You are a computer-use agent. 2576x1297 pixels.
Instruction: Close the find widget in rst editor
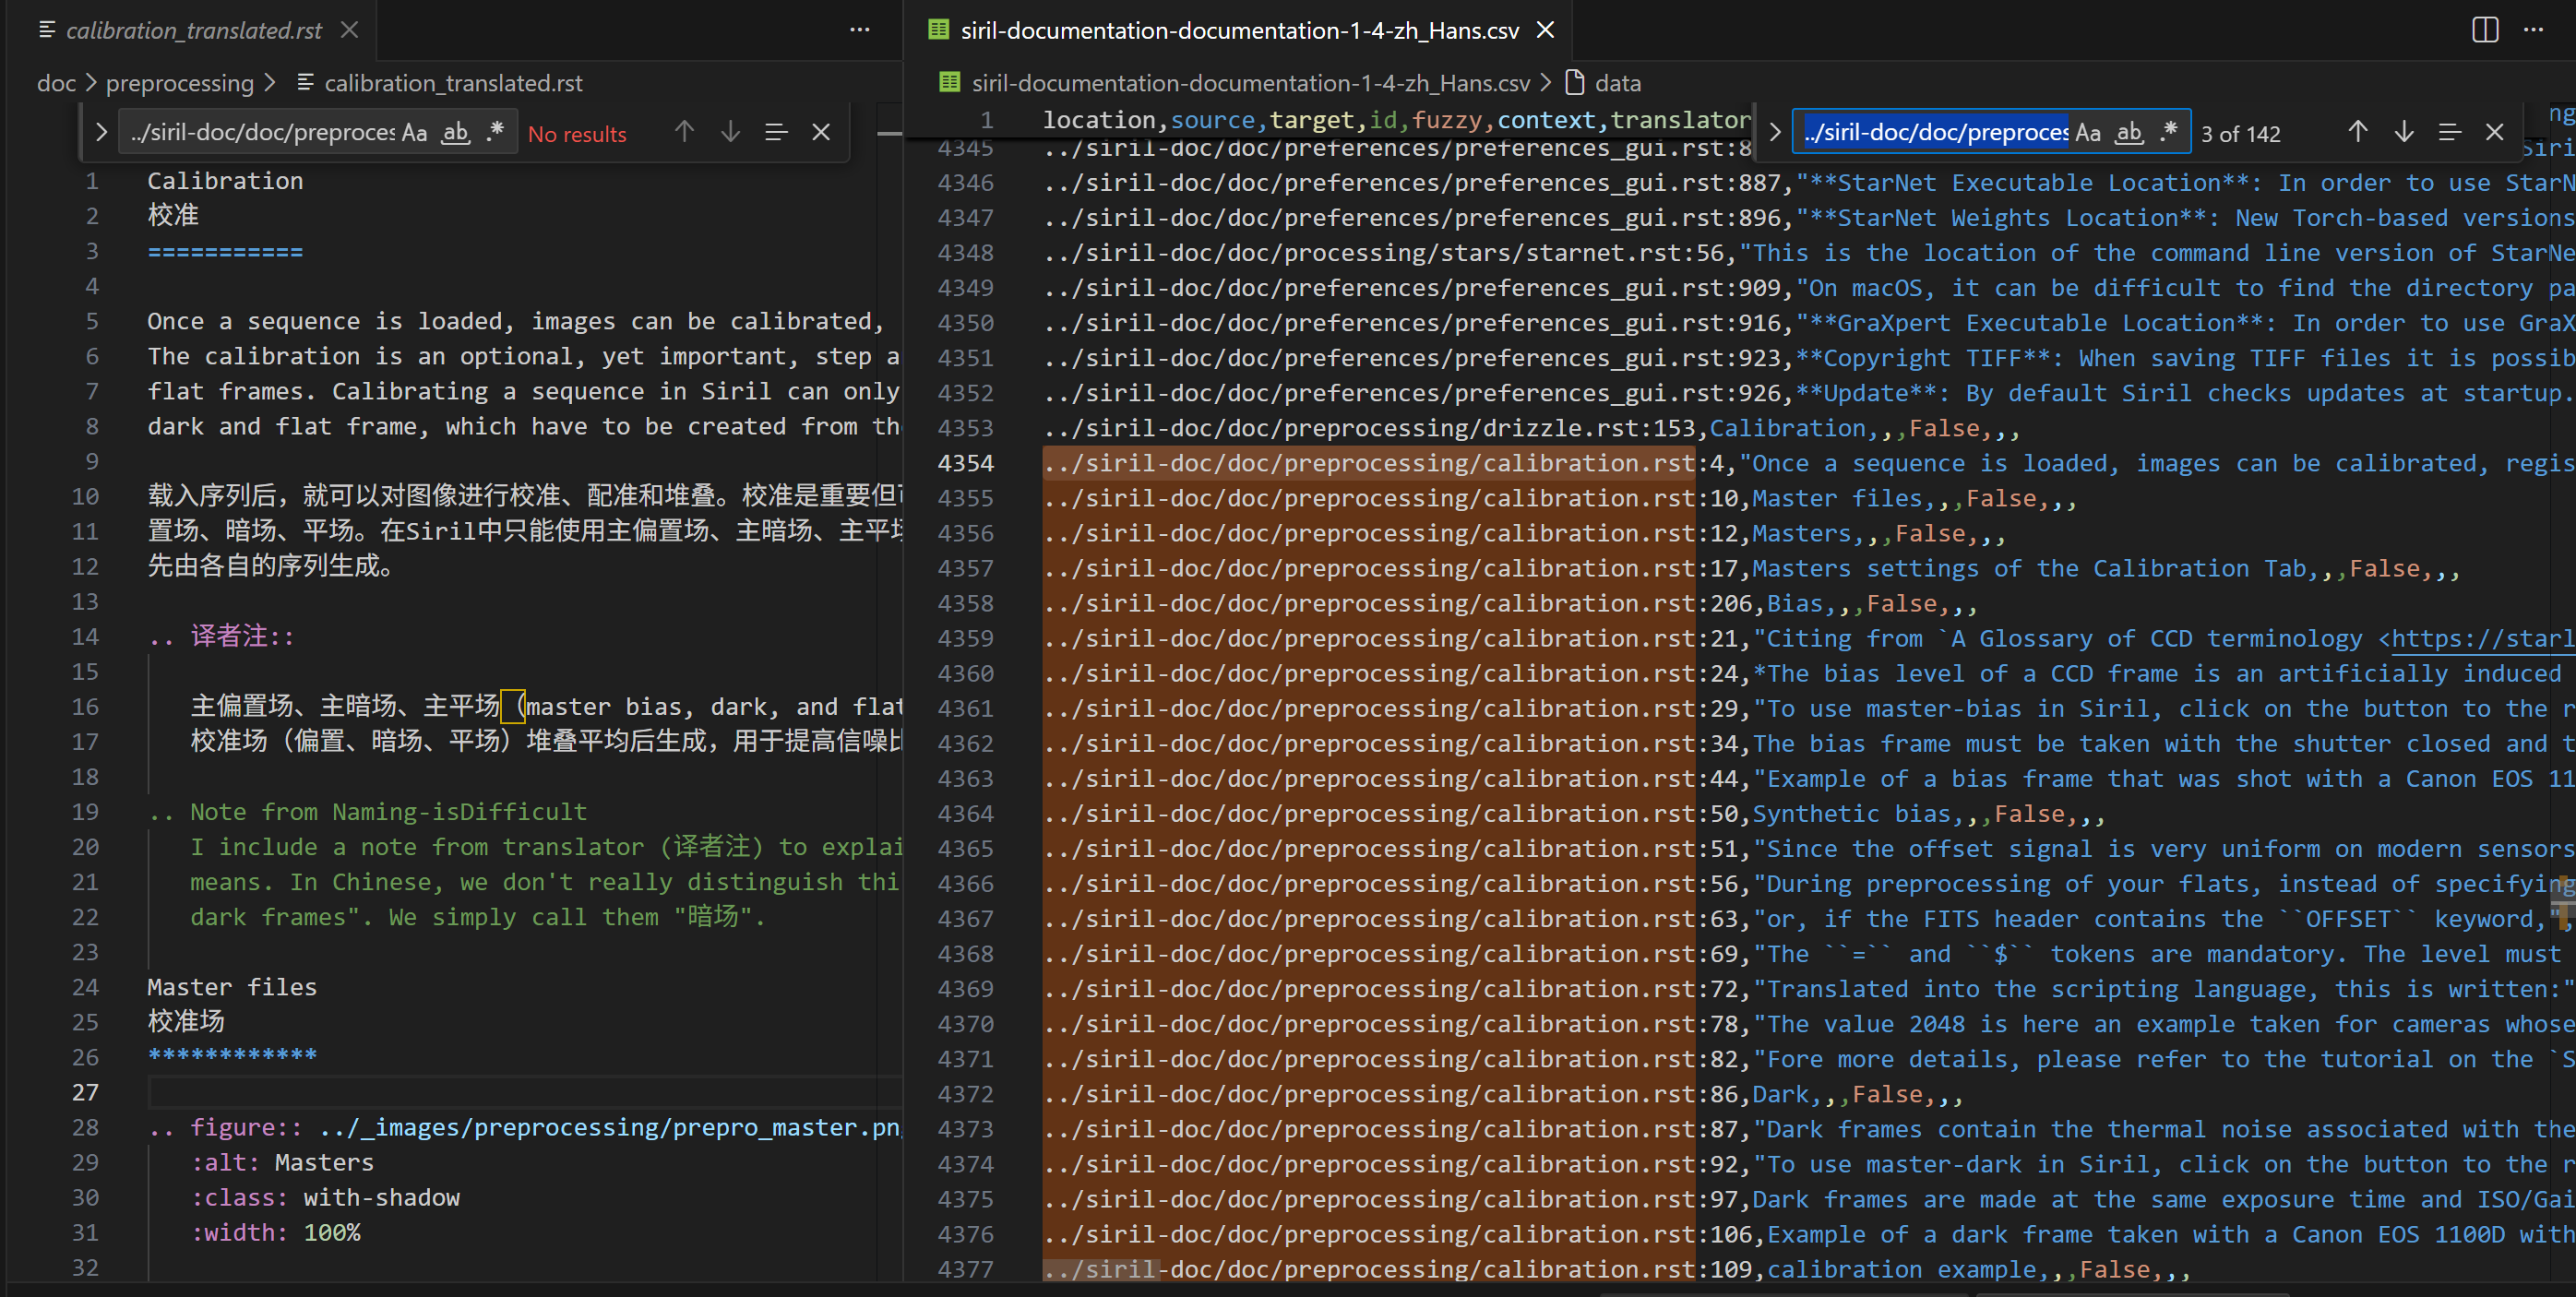(821, 132)
